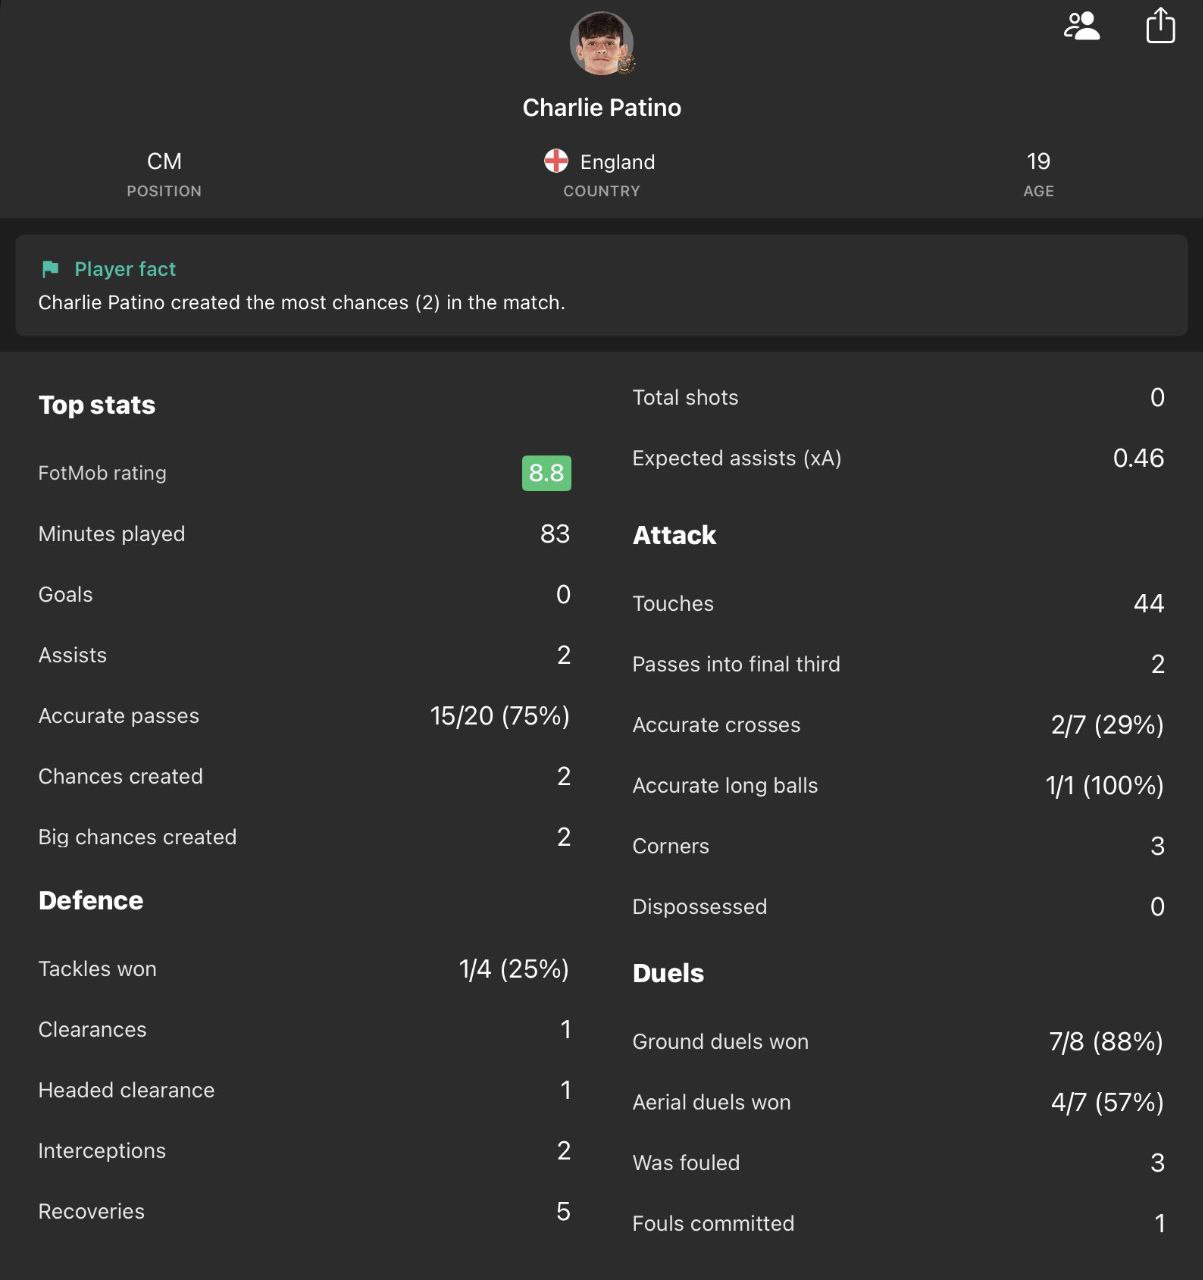
Task: Tap the Attack section heading
Action: tap(674, 535)
